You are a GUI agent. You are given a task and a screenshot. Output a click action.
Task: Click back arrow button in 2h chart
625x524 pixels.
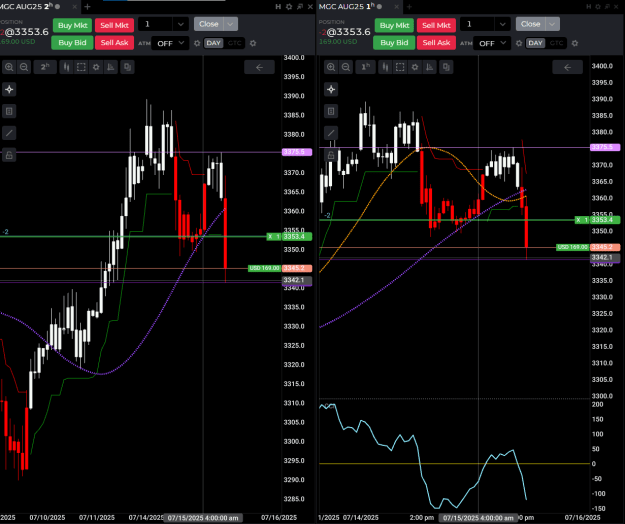point(259,67)
